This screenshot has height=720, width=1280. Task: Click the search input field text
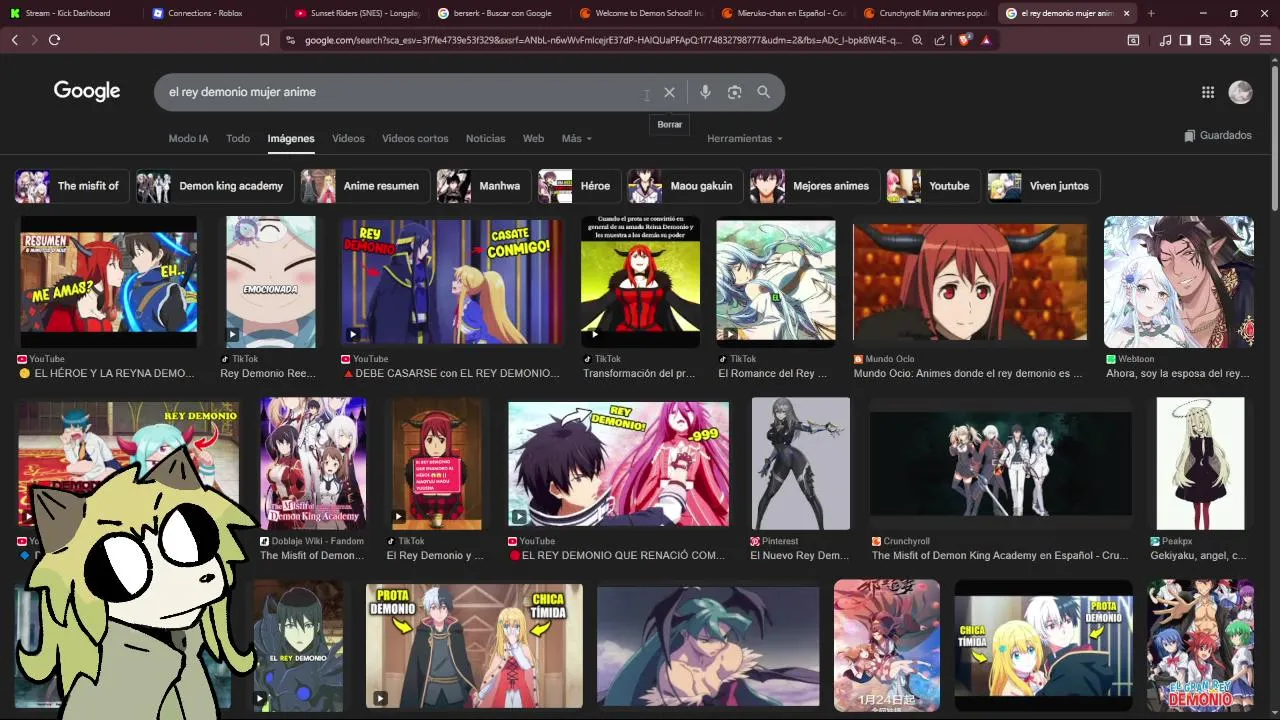(242, 92)
